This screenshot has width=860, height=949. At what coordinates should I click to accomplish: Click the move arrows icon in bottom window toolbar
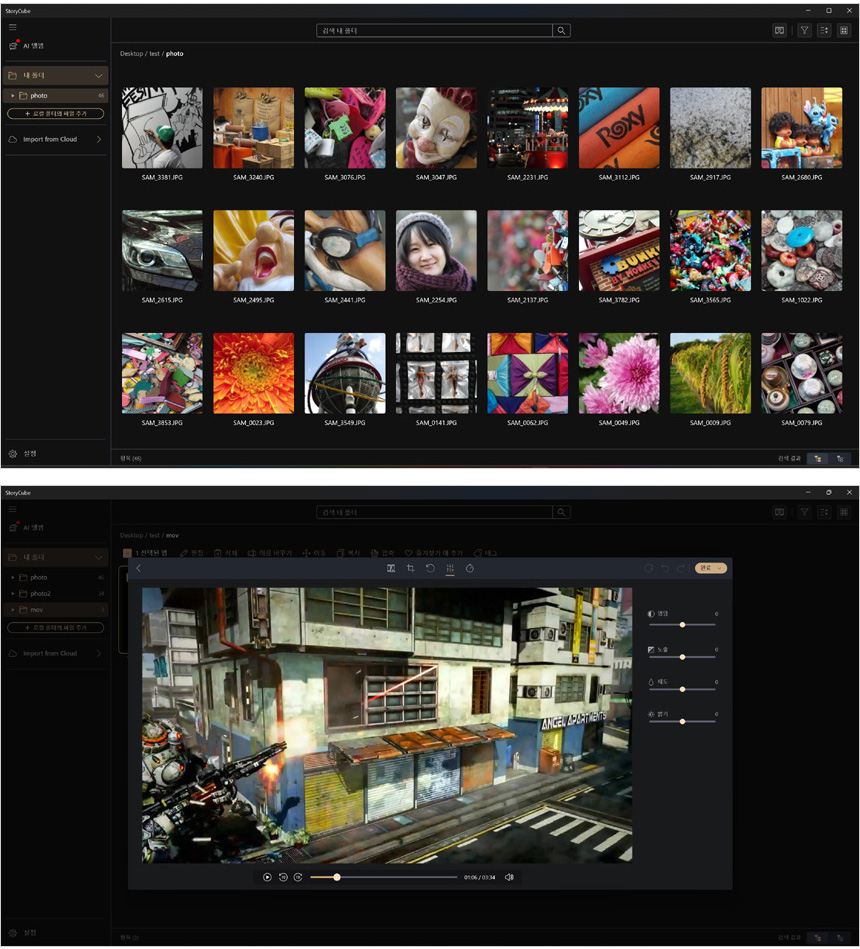306,553
